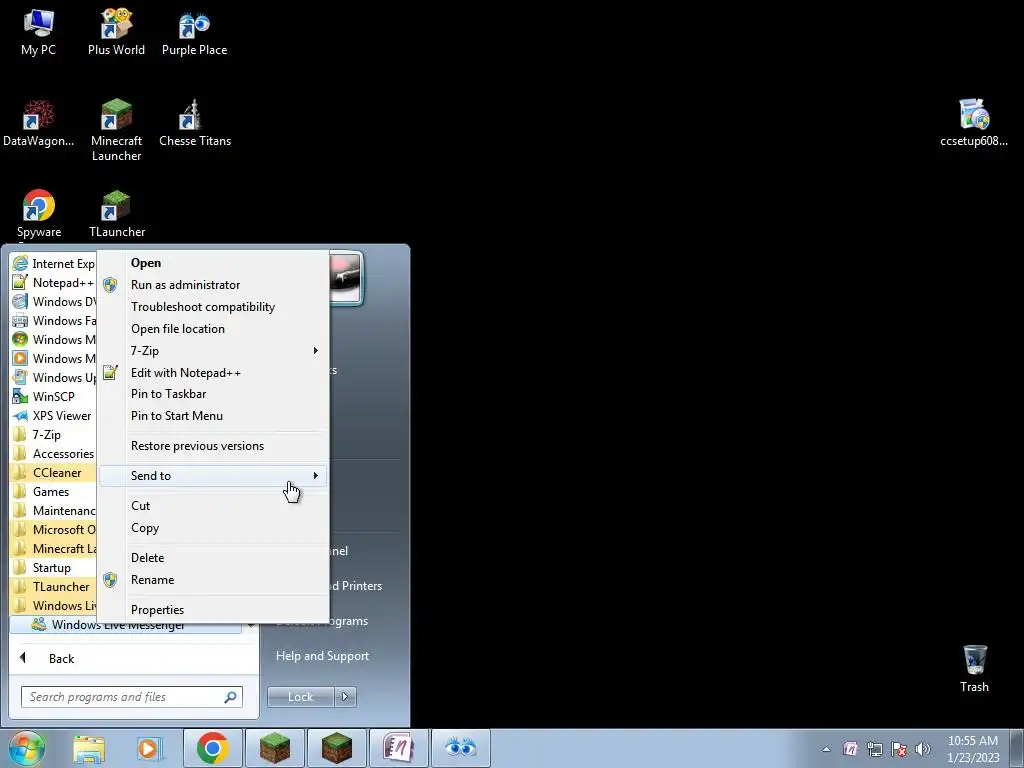Image resolution: width=1024 pixels, height=768 pixels.
Task: Open Notepad++ from the programs list
Action: [x=54, y=283]
